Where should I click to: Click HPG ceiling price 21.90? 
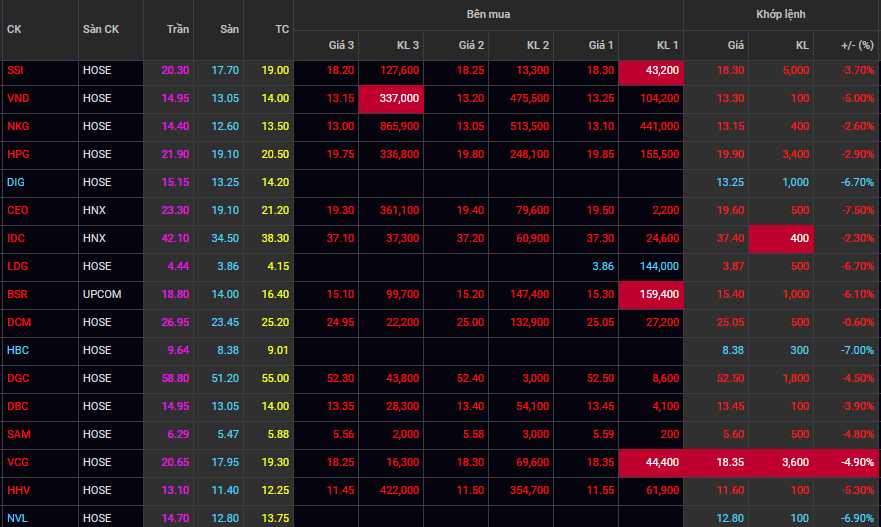coord(175,155)
